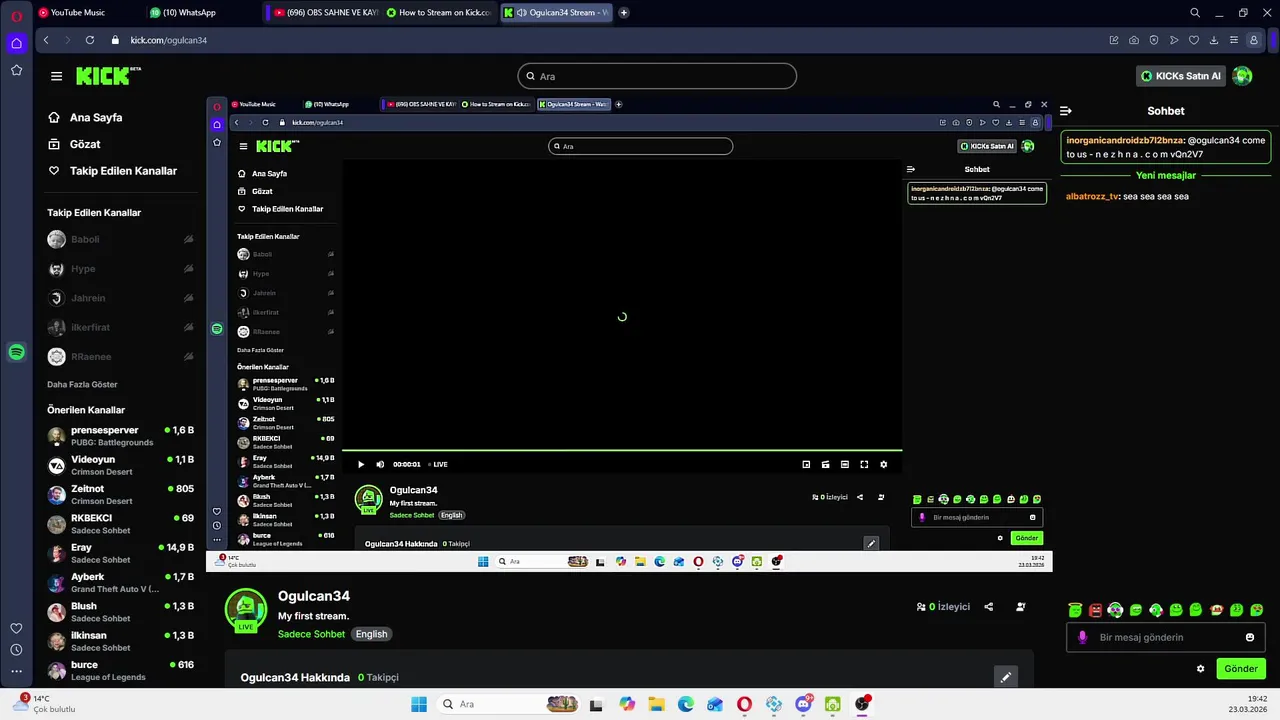Viewport: 1280px width, 720px height.
Task: Switch to How to Stream on Kick tab
Action: [x=438, y=13]
